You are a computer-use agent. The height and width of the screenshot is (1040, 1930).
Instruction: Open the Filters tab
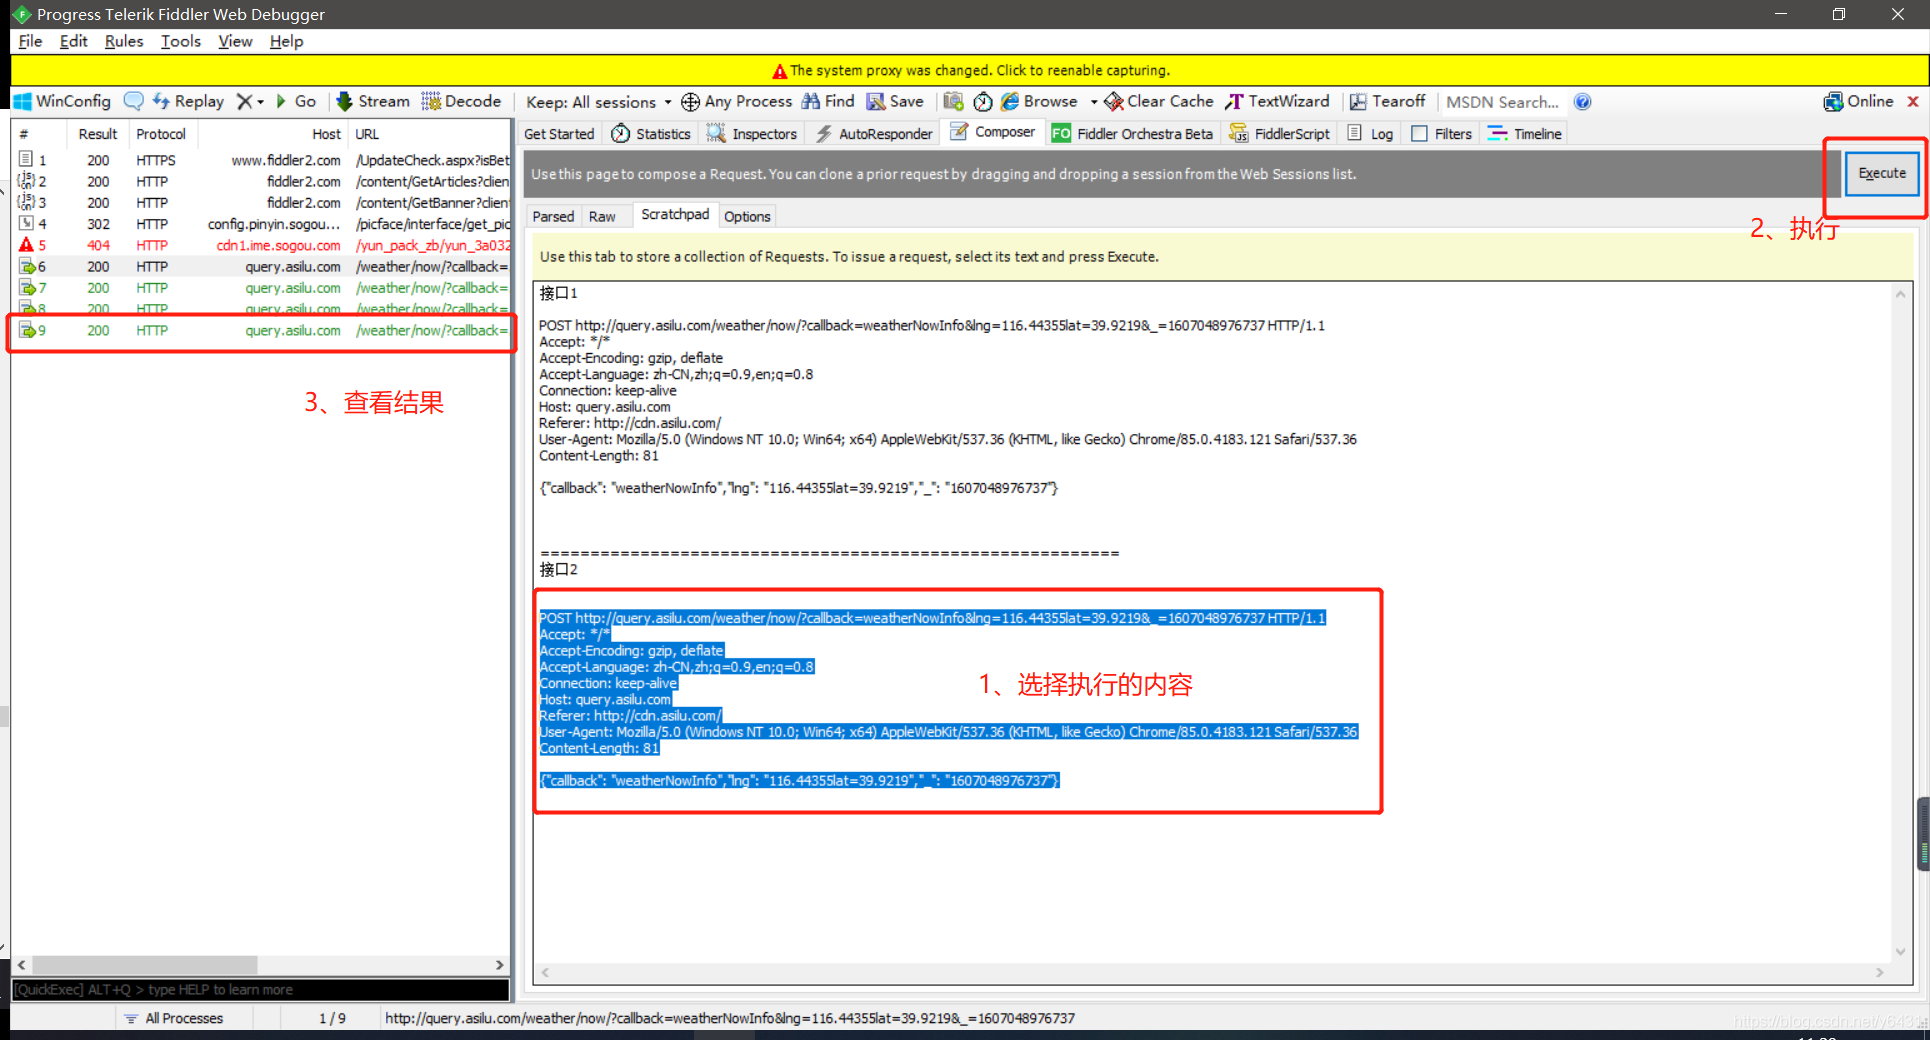1442,133
